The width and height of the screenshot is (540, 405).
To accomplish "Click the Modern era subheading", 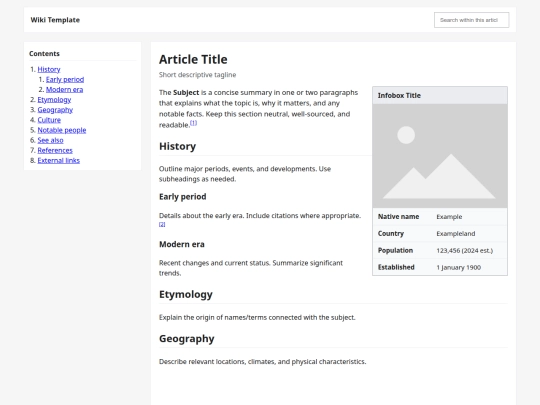I will click(181, 244).
